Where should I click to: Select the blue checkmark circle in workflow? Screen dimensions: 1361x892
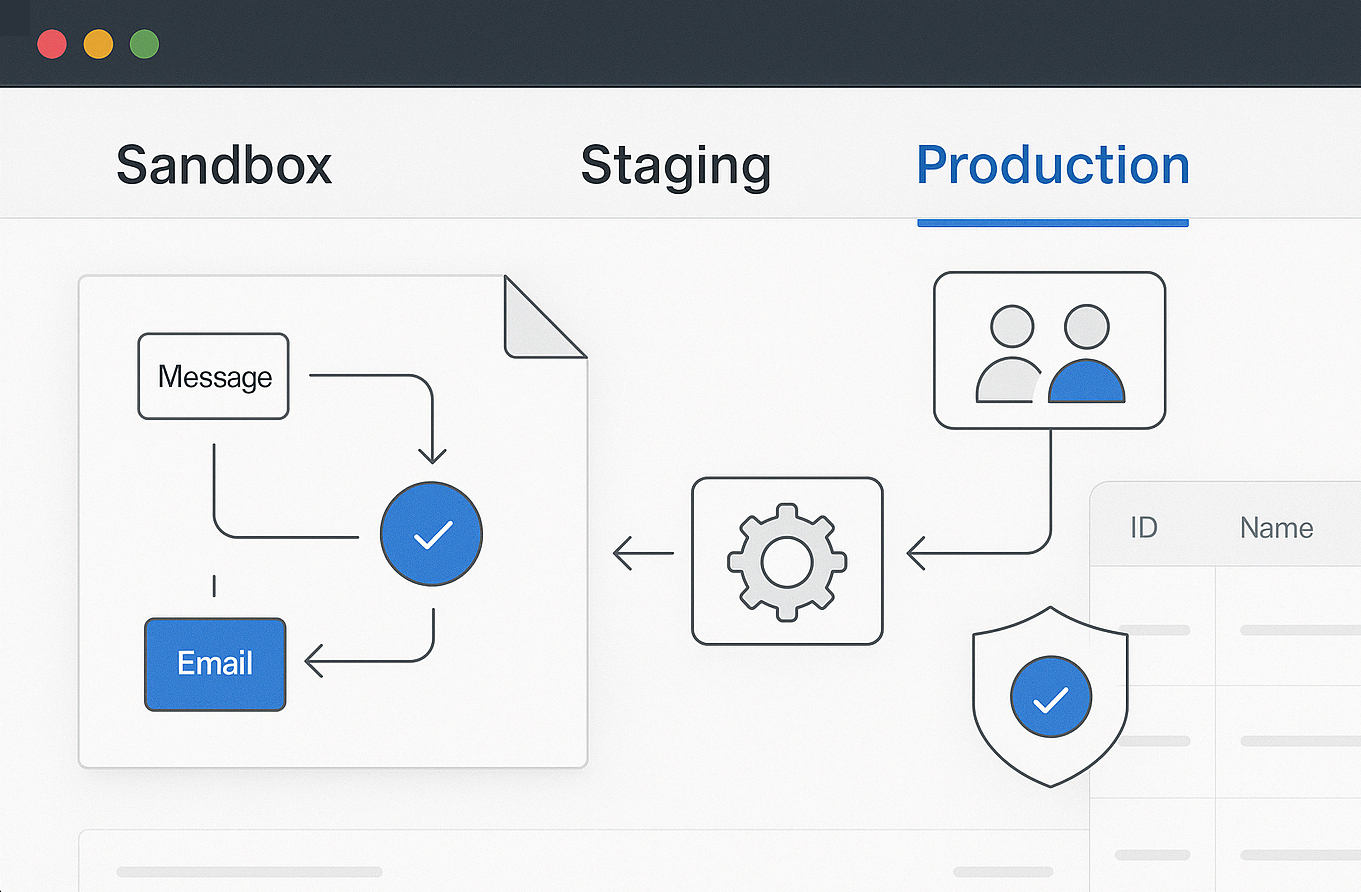tap(432, 534)
